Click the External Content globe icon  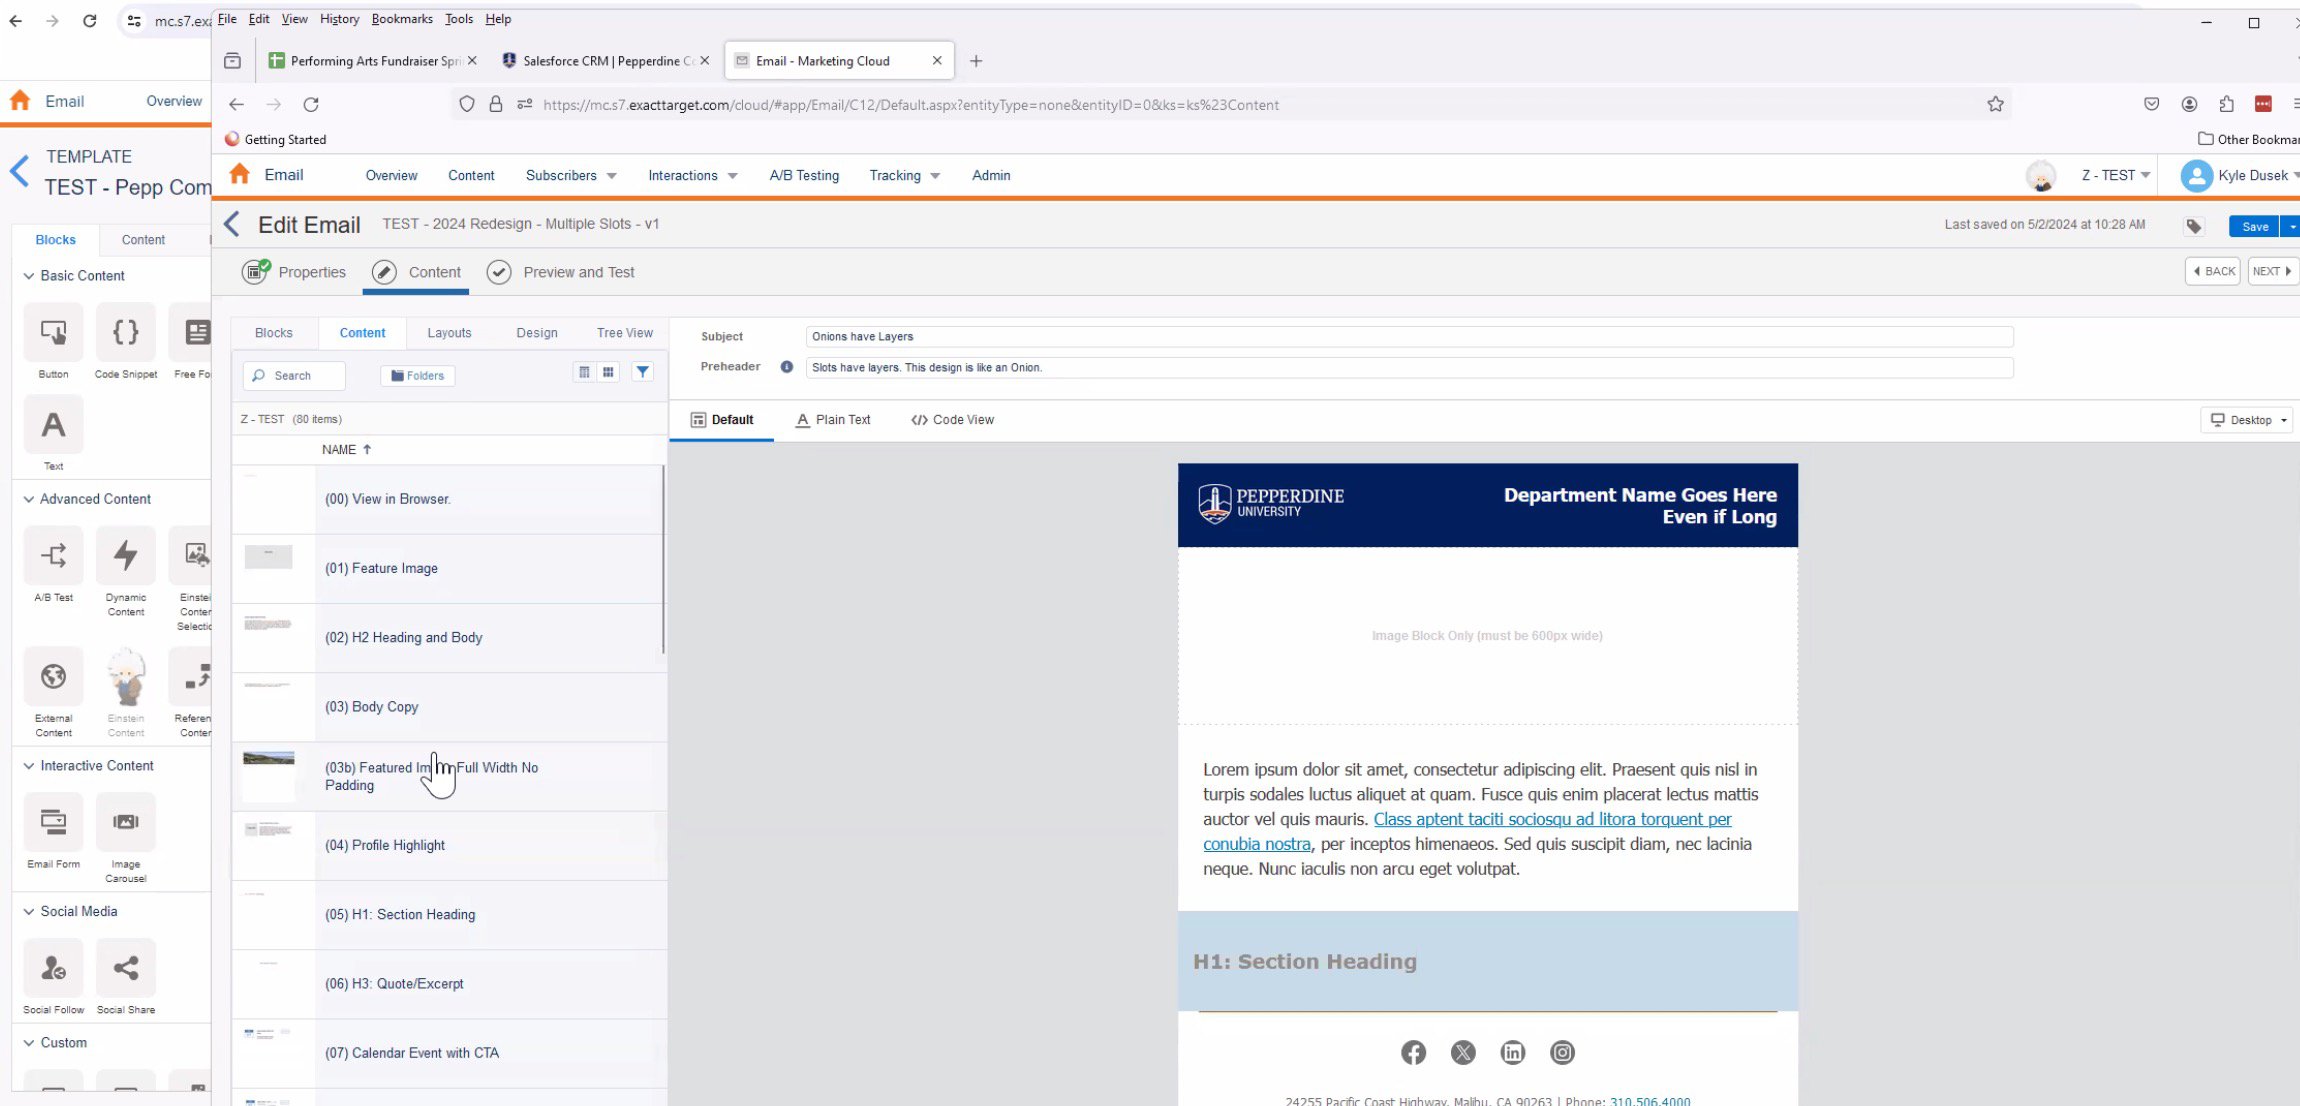[53, 677]
